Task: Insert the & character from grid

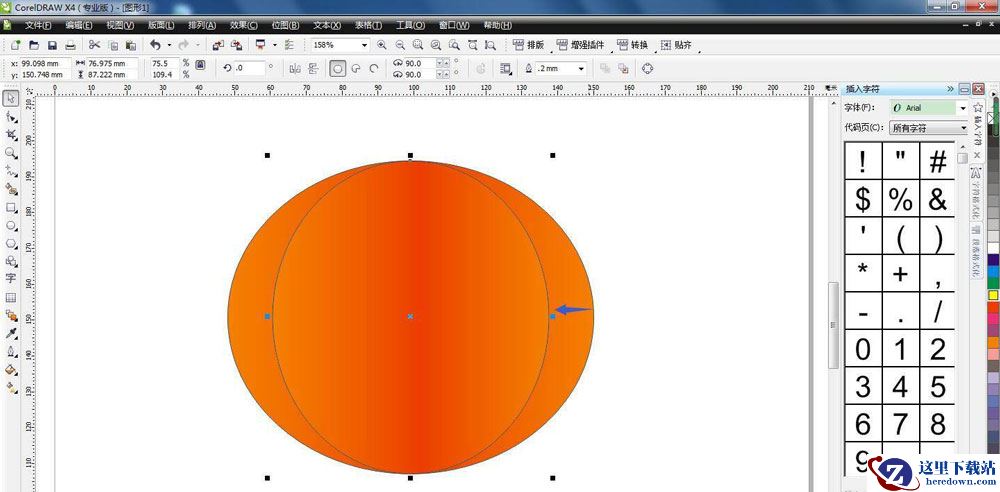Action: (938, 199)
